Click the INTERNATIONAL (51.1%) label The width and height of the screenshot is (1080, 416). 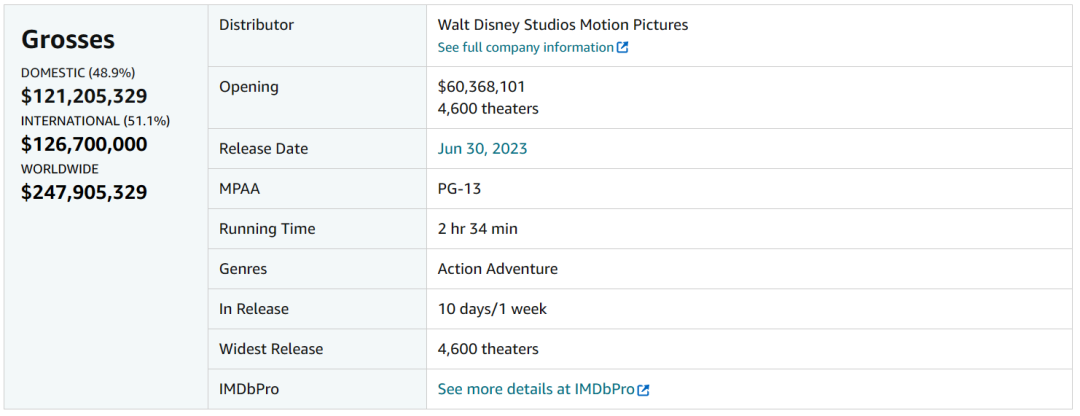point(95,121)
